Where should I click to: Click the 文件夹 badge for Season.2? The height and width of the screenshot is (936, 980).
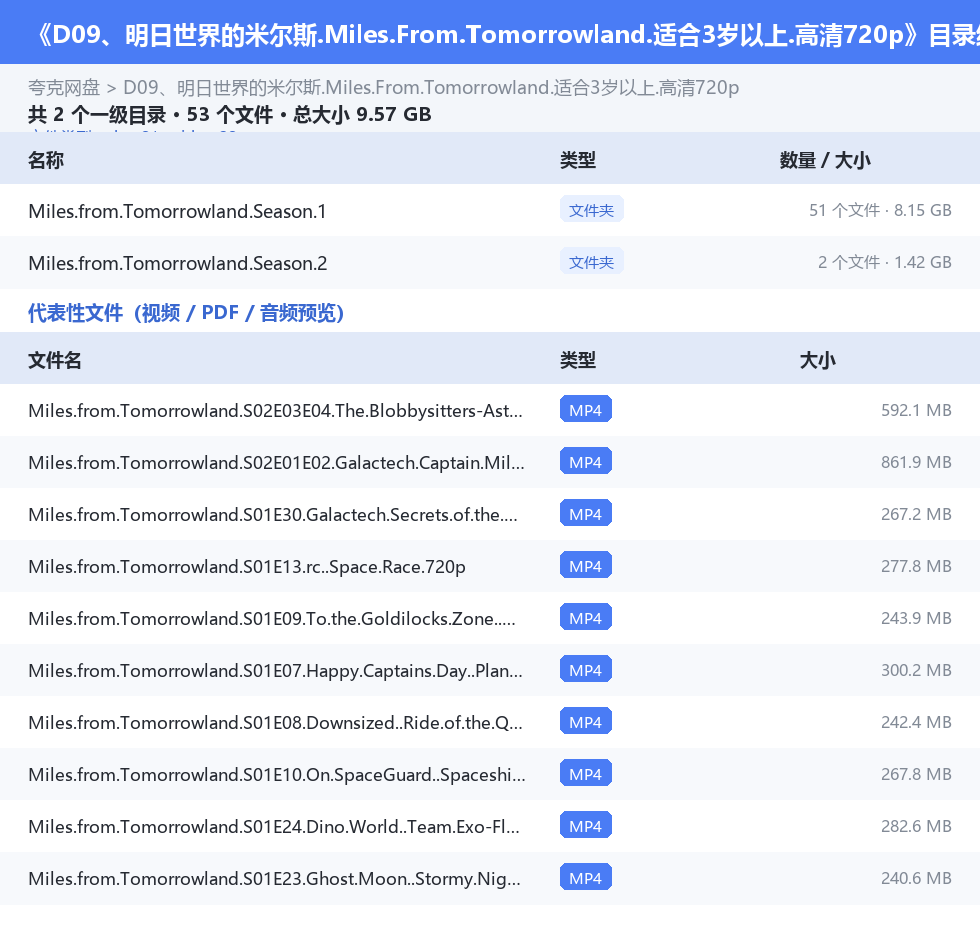pos(591,262)
